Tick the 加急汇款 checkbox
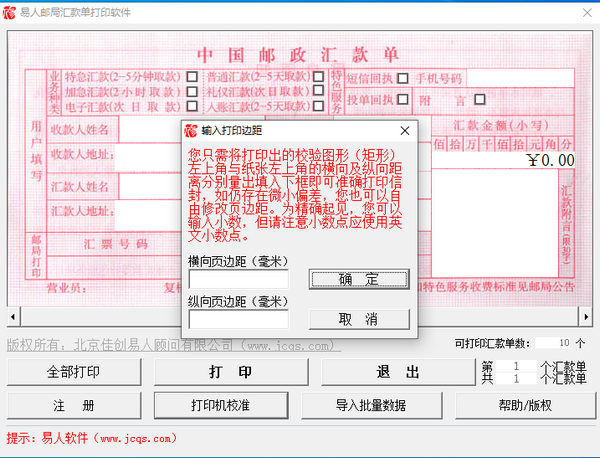 192,90
